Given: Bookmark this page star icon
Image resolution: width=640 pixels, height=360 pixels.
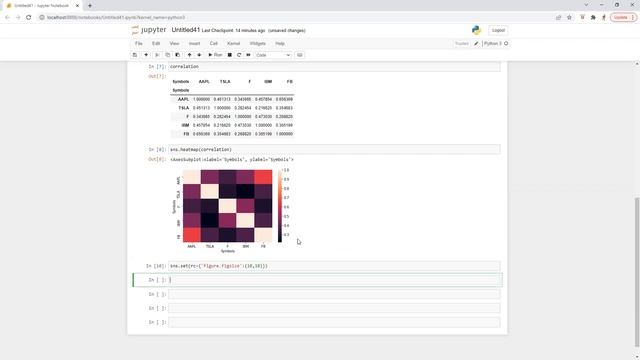Looking at the screenshot, I should (x=569, y=18).
